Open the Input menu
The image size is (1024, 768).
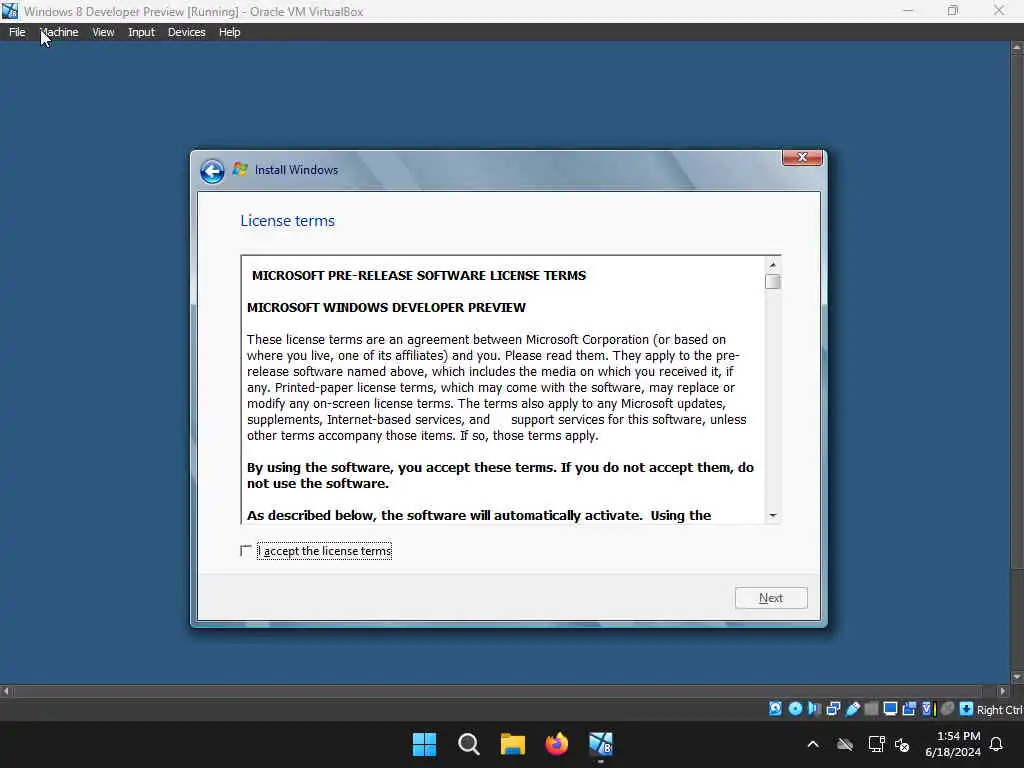pyautogui.click(x=141, y=32)
